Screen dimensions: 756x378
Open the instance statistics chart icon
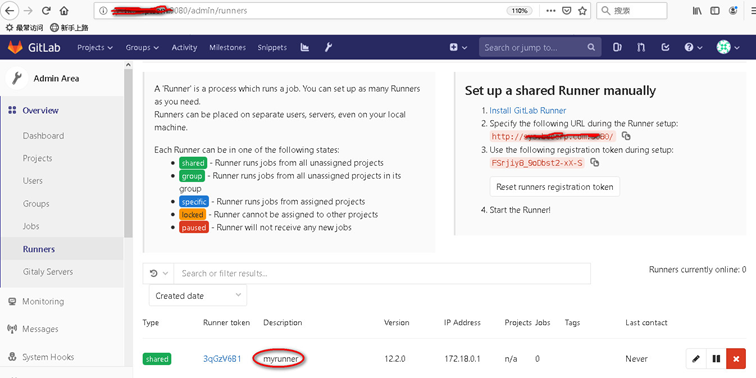304,47
